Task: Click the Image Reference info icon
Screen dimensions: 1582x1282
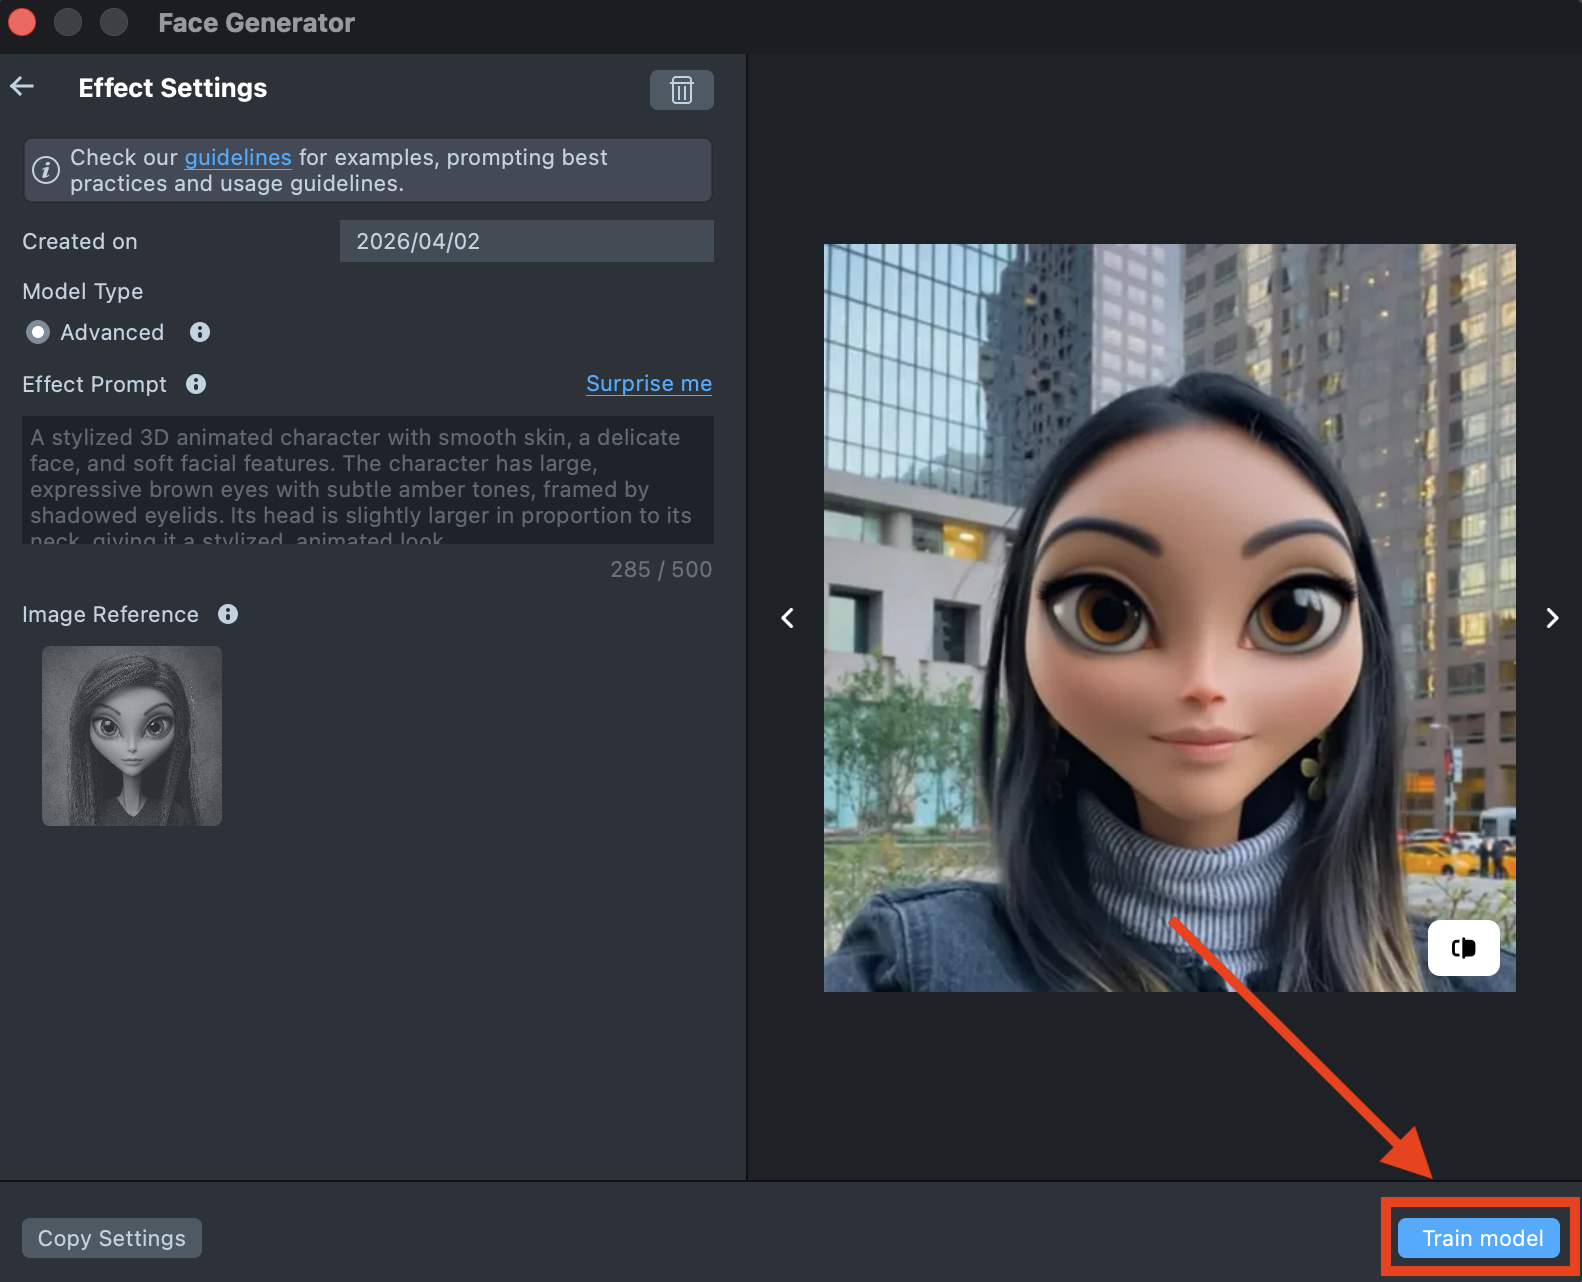Action: pos(228,614)
